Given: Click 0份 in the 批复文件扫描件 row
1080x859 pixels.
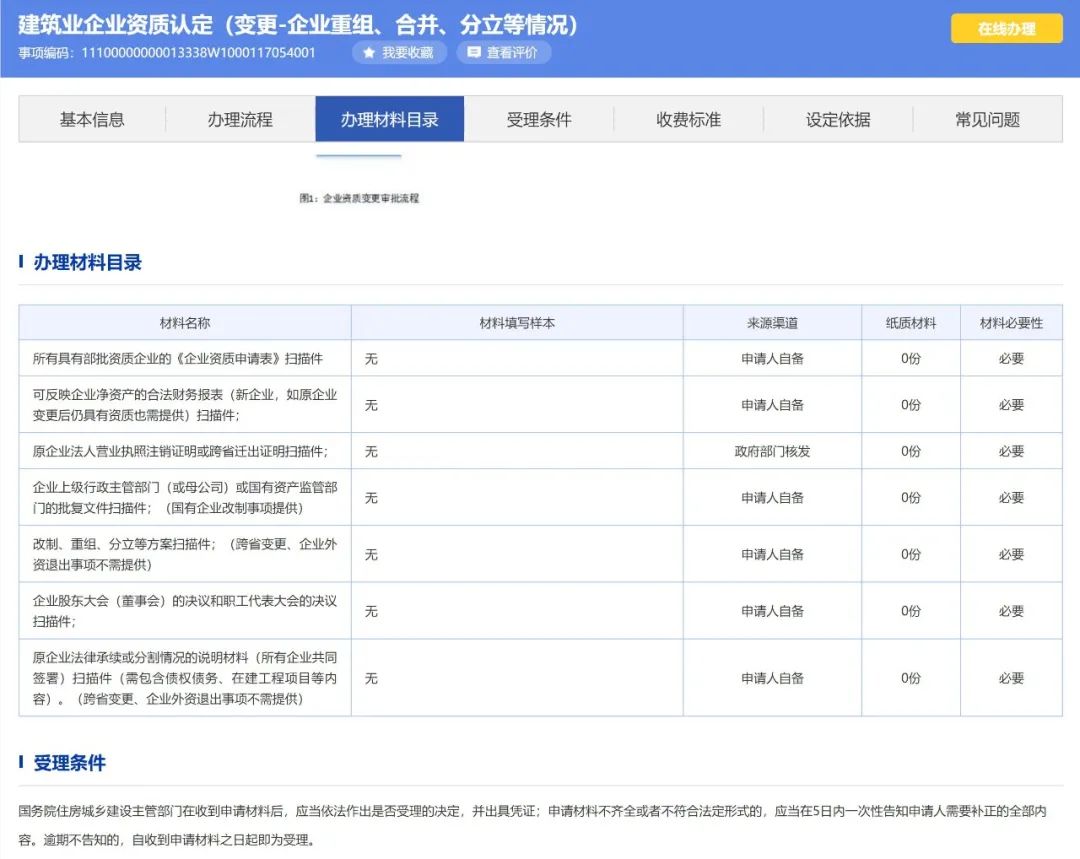Looking at the screenshot, I should click(x=911, y=497).
